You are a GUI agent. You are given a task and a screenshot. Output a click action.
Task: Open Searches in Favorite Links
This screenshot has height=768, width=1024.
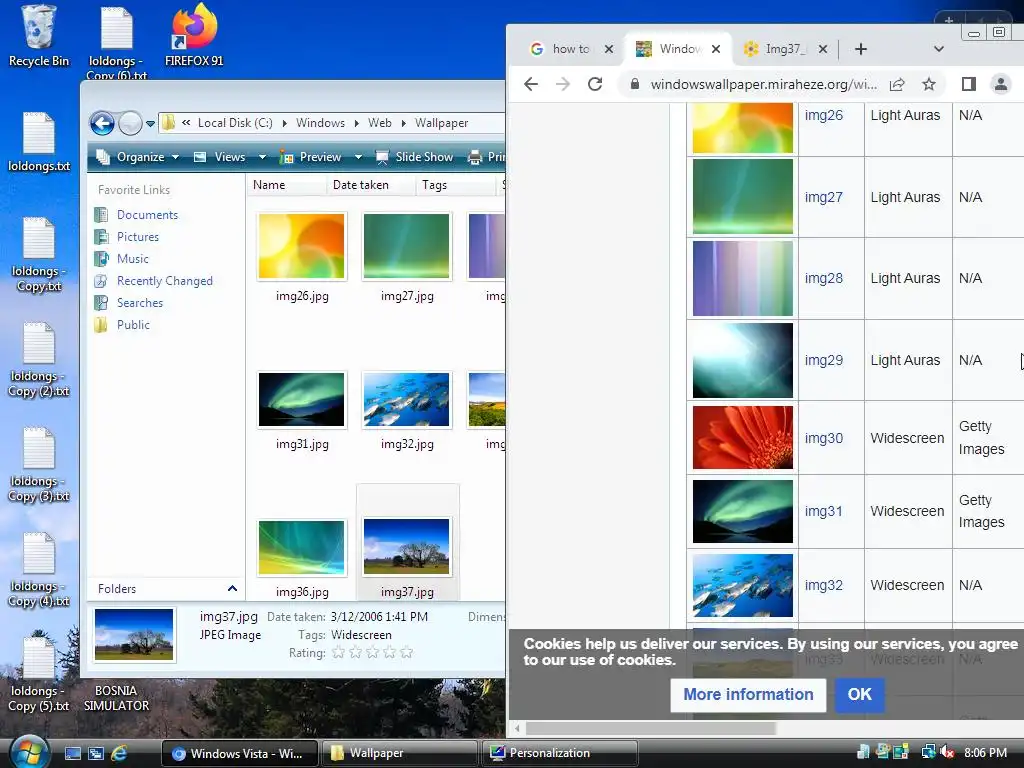140,303
